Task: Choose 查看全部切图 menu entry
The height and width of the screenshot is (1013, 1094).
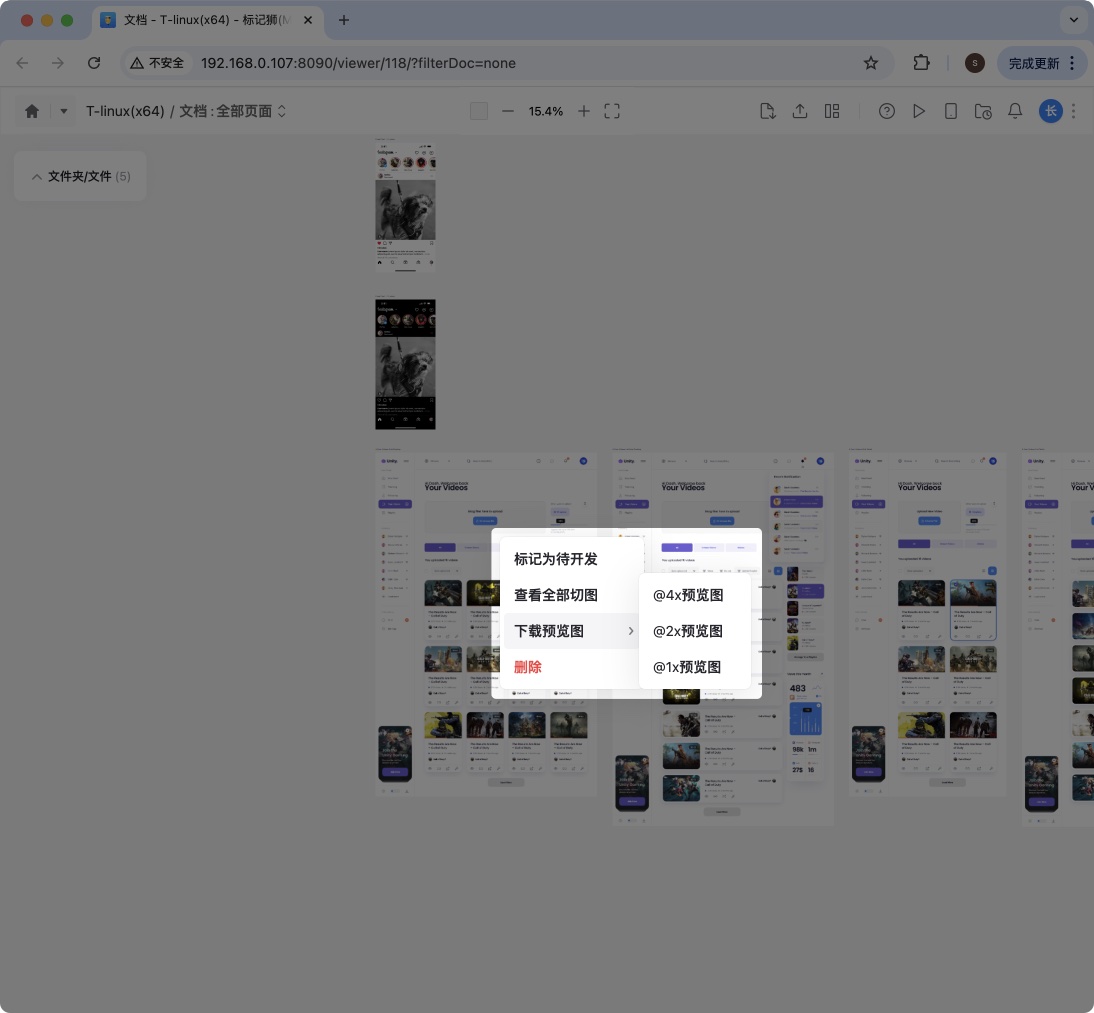Action: tap(556, 595)
